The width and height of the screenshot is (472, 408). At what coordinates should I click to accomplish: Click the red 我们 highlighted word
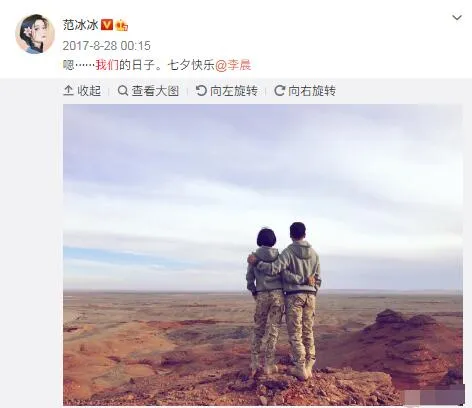107,65
